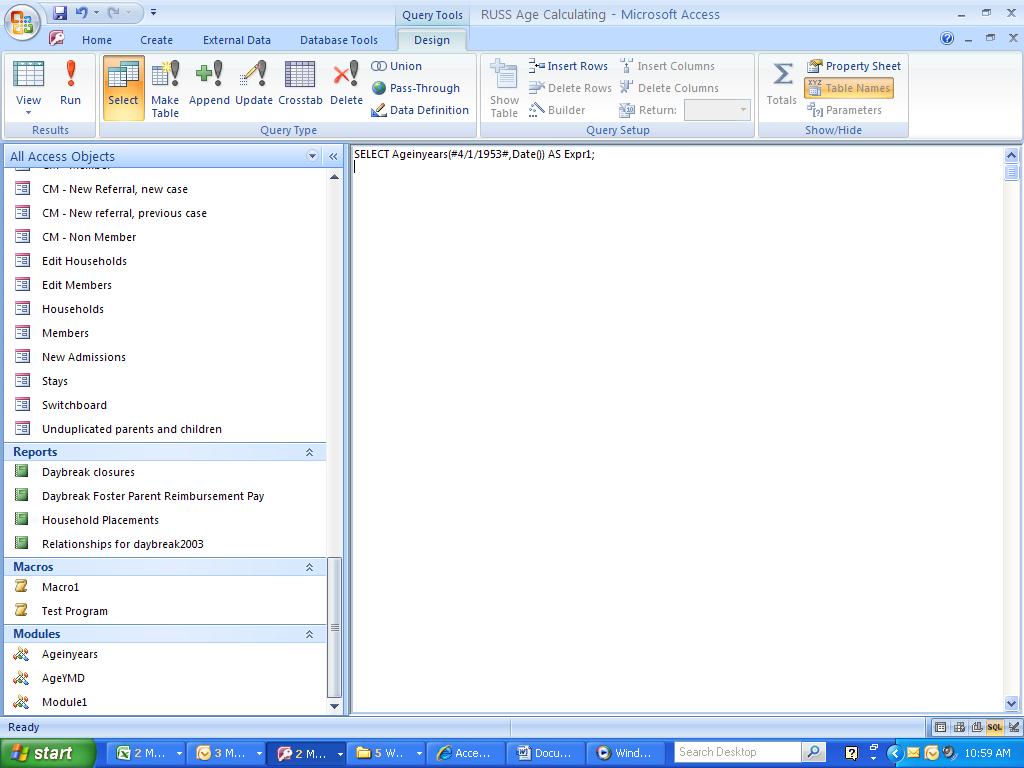Save via Quick Access floppy icon
Screen dimensions: 1024x768
click(59, 12)
